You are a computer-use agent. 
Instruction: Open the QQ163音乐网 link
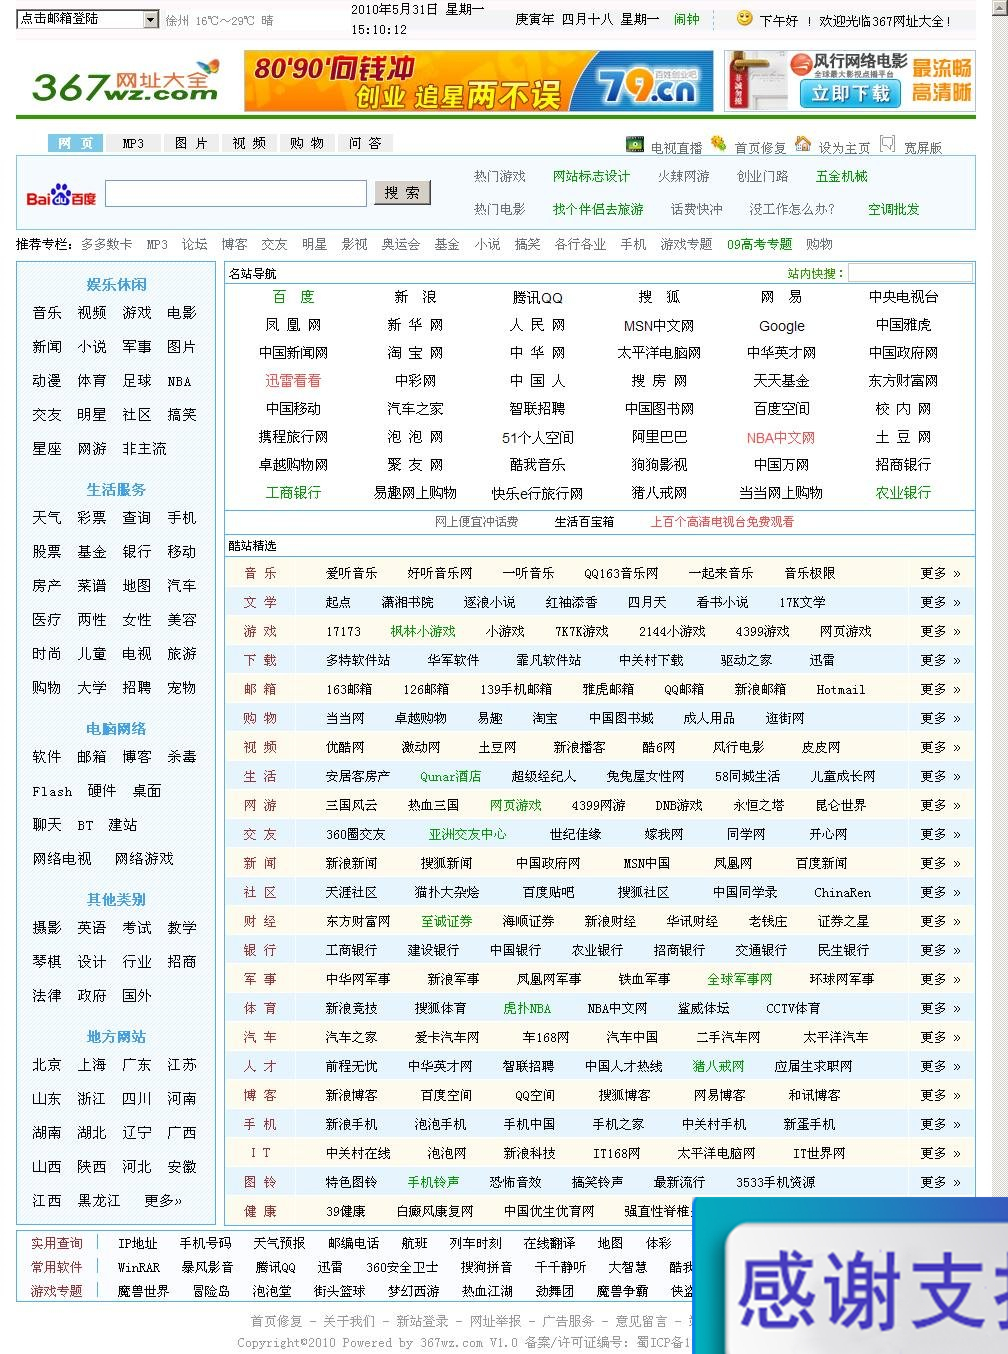pyautogui.click(x=621, y=574)
